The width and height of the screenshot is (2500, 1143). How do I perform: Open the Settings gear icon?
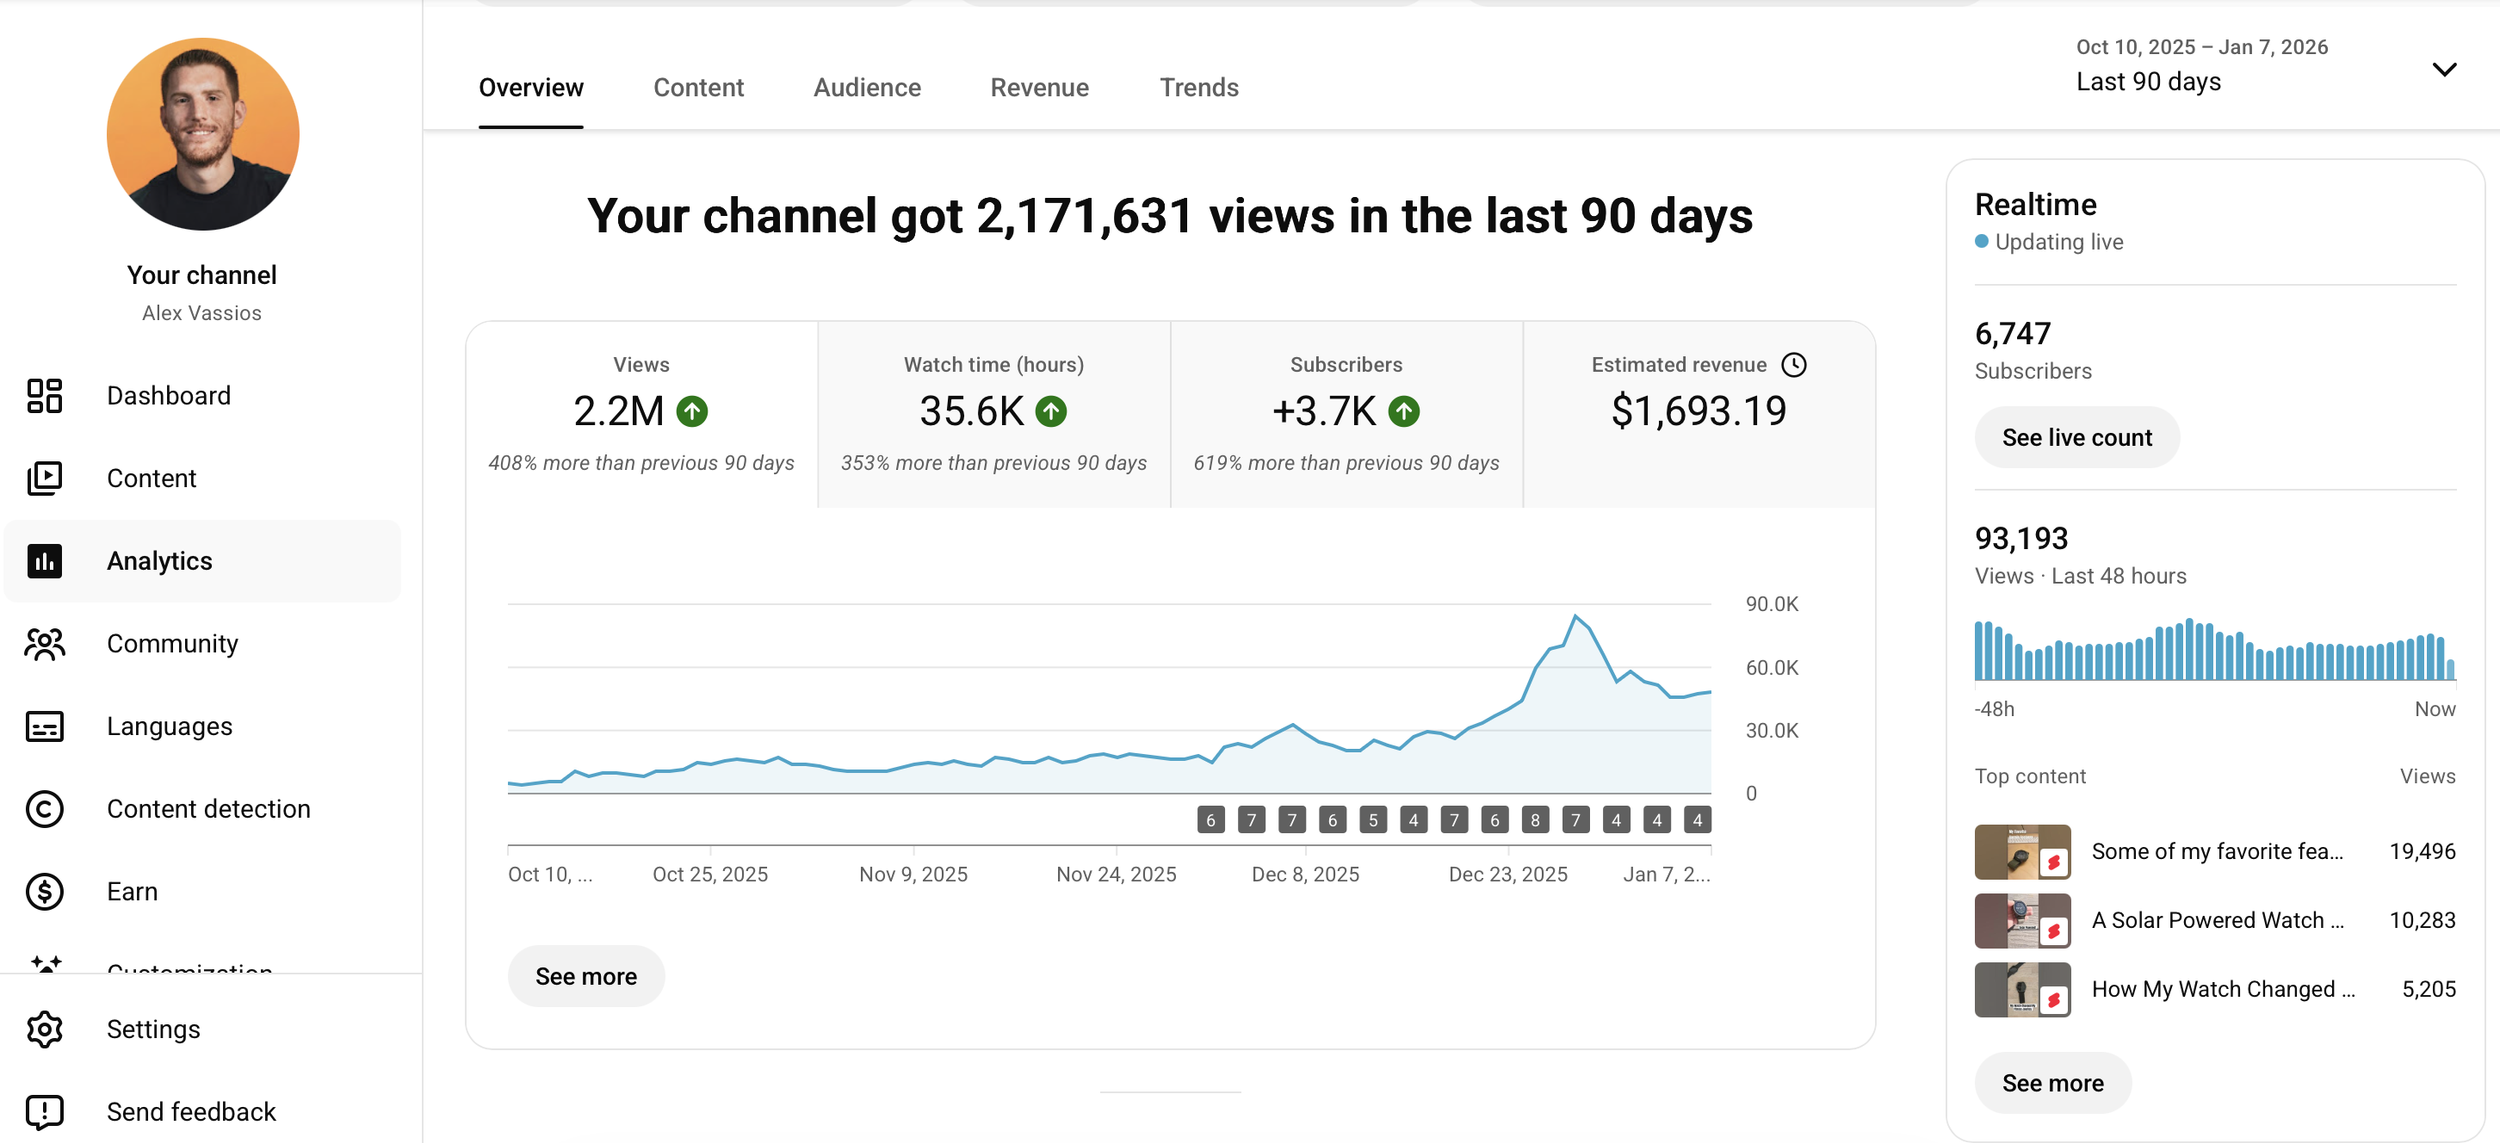pos(44,1029)
